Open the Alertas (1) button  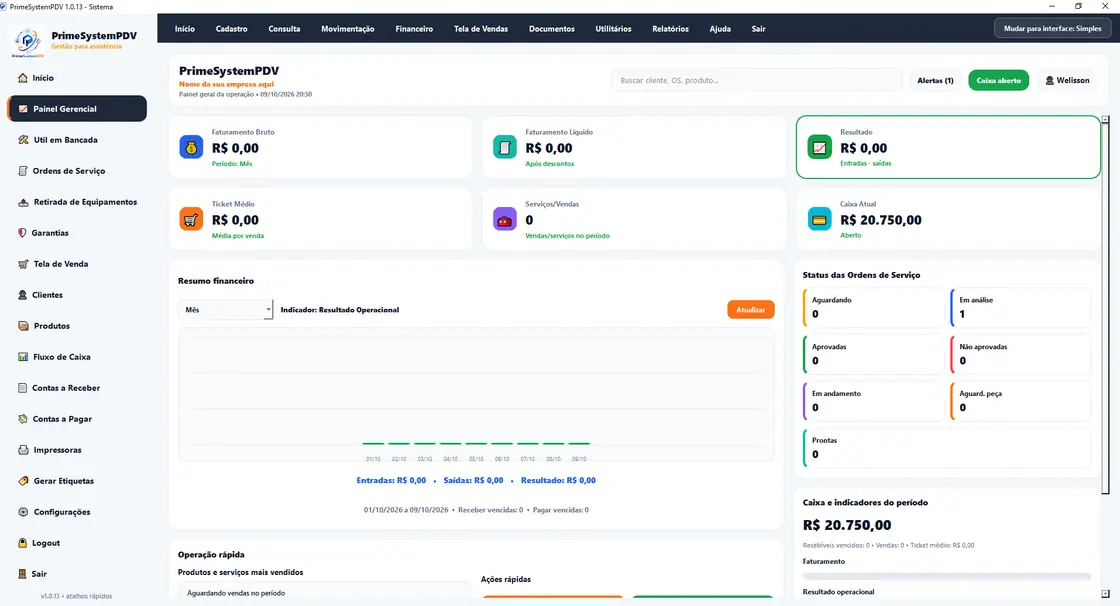(935, 80)
